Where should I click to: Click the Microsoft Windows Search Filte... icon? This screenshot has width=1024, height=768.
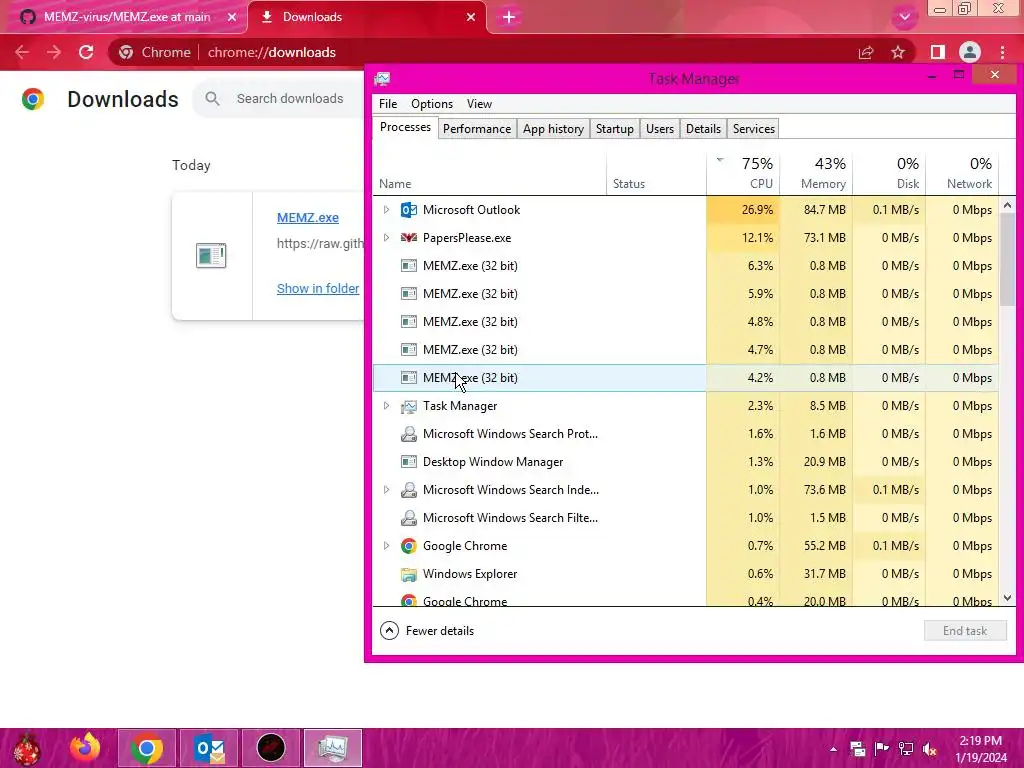coord(409,518)
